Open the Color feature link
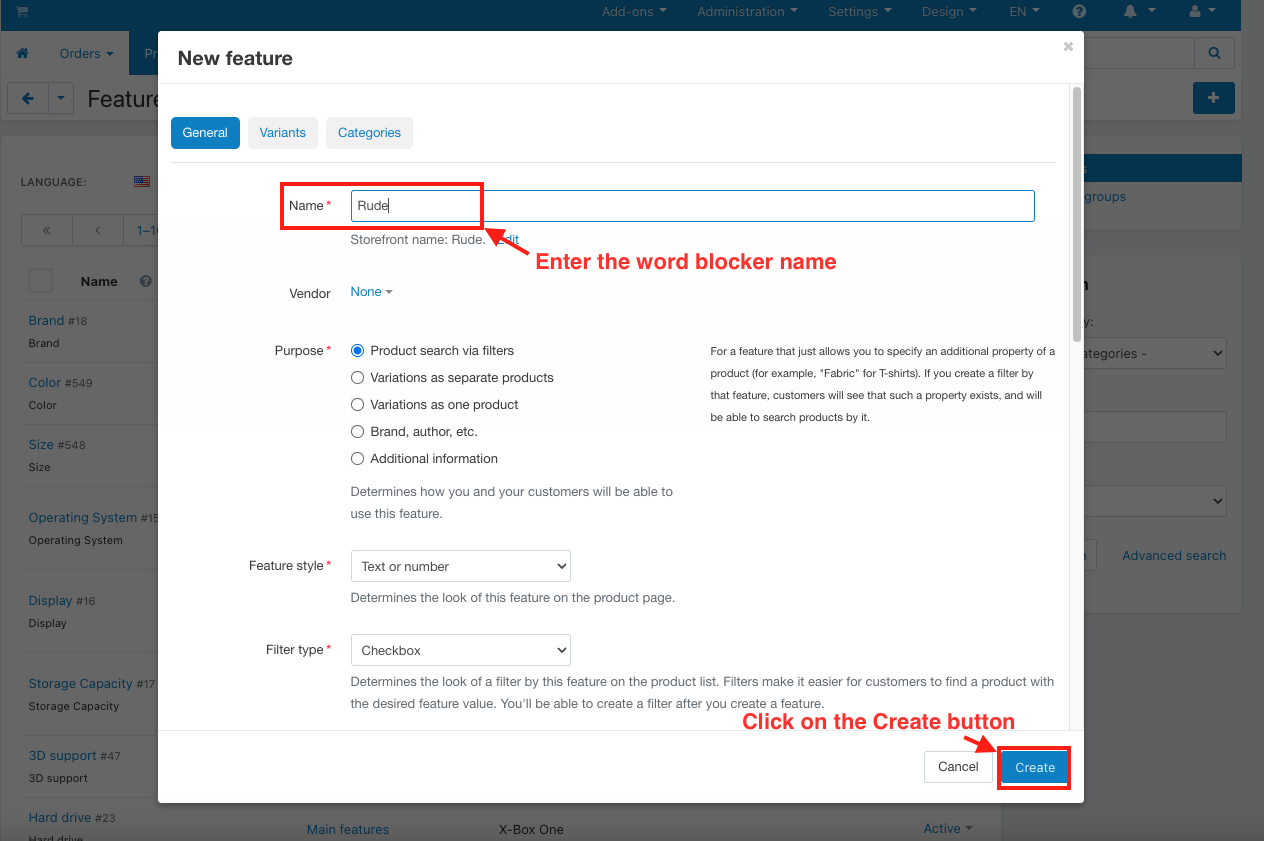Viewport: 1264px width, 841px height. (45, 383)
